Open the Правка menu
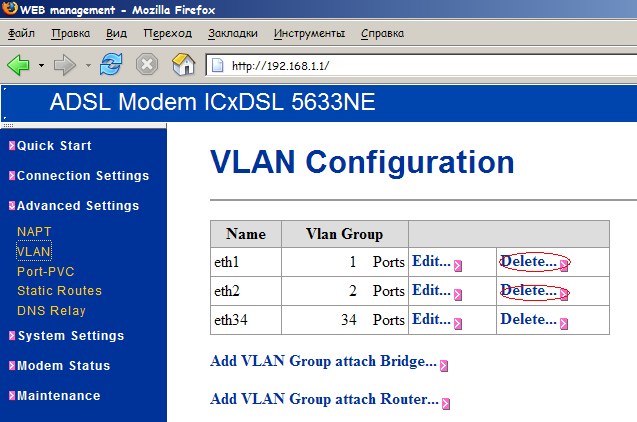This screenshot has height=422, width=637. click(70, 33)
